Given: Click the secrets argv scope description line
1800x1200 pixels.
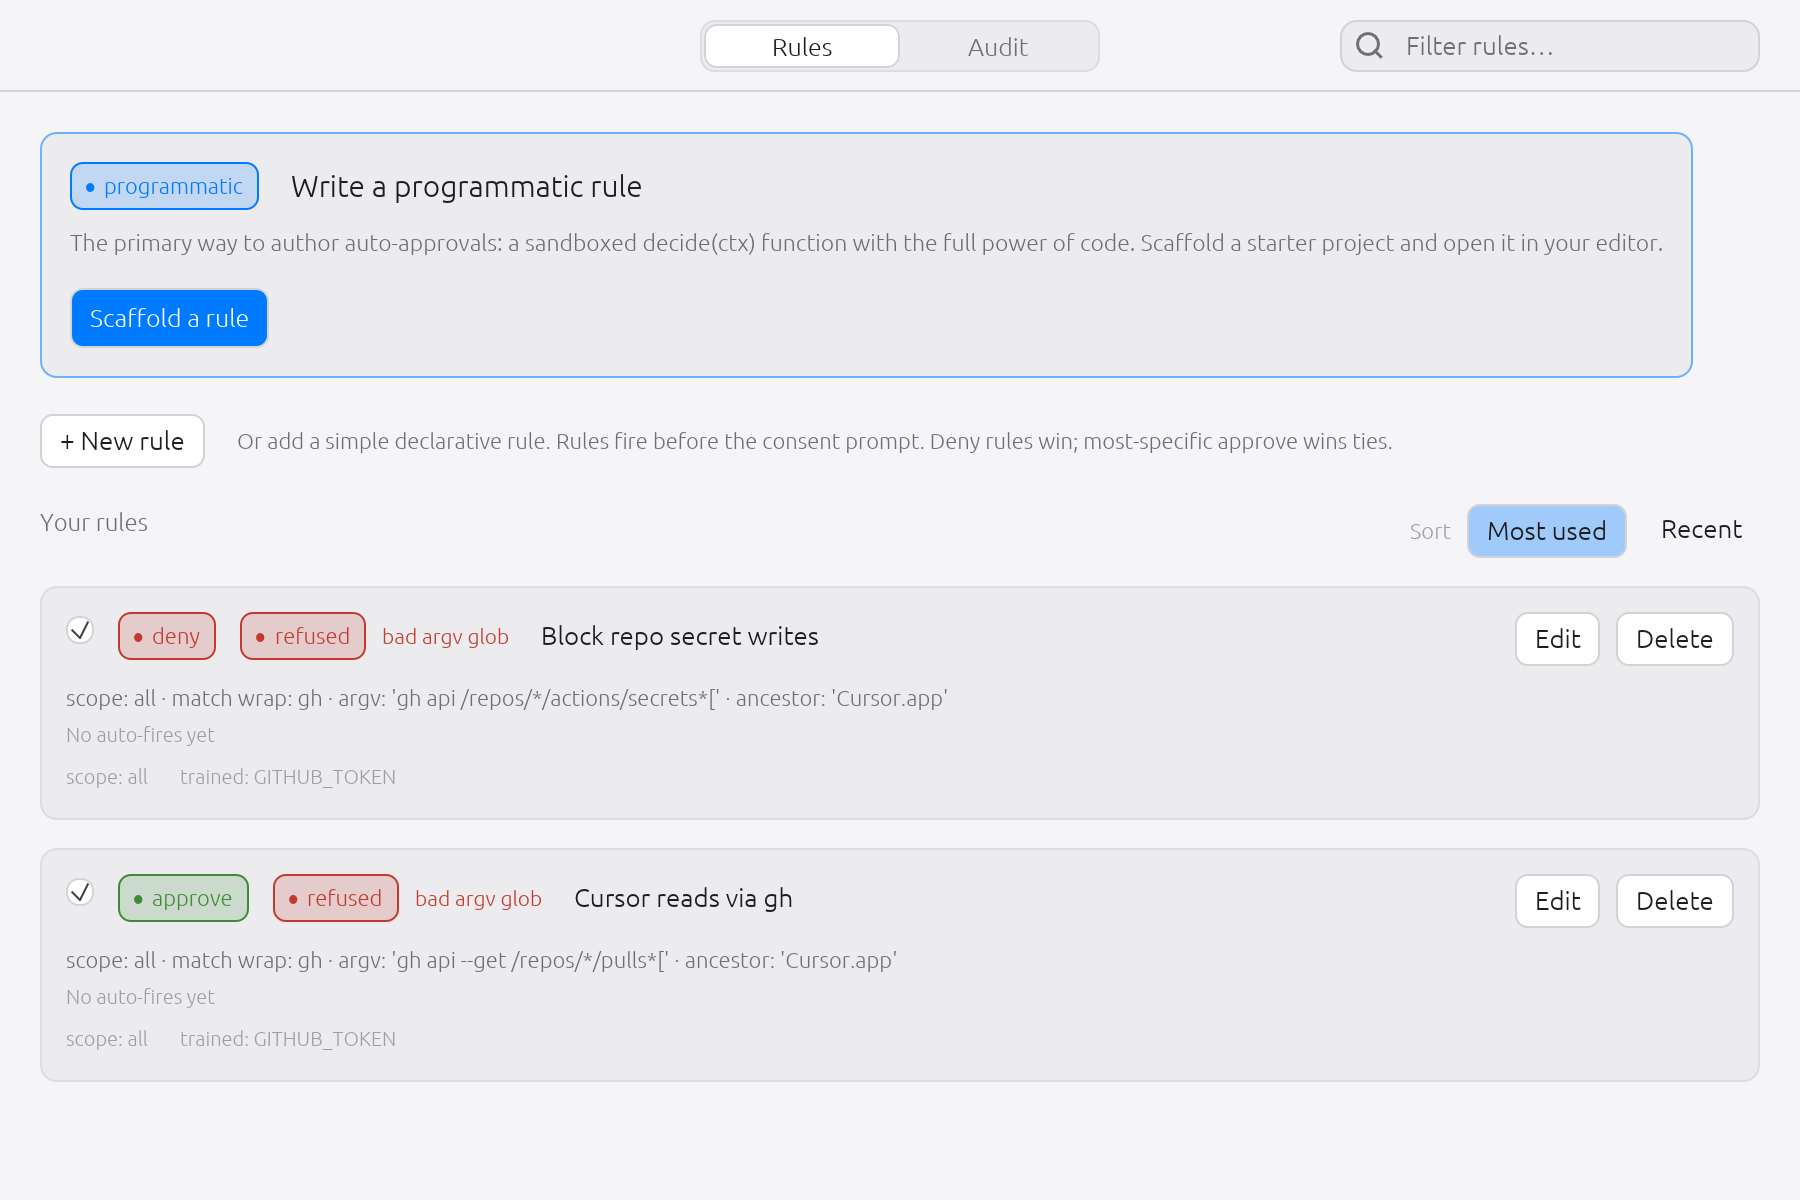Looking at the screenshot, I should pos(507,698).
